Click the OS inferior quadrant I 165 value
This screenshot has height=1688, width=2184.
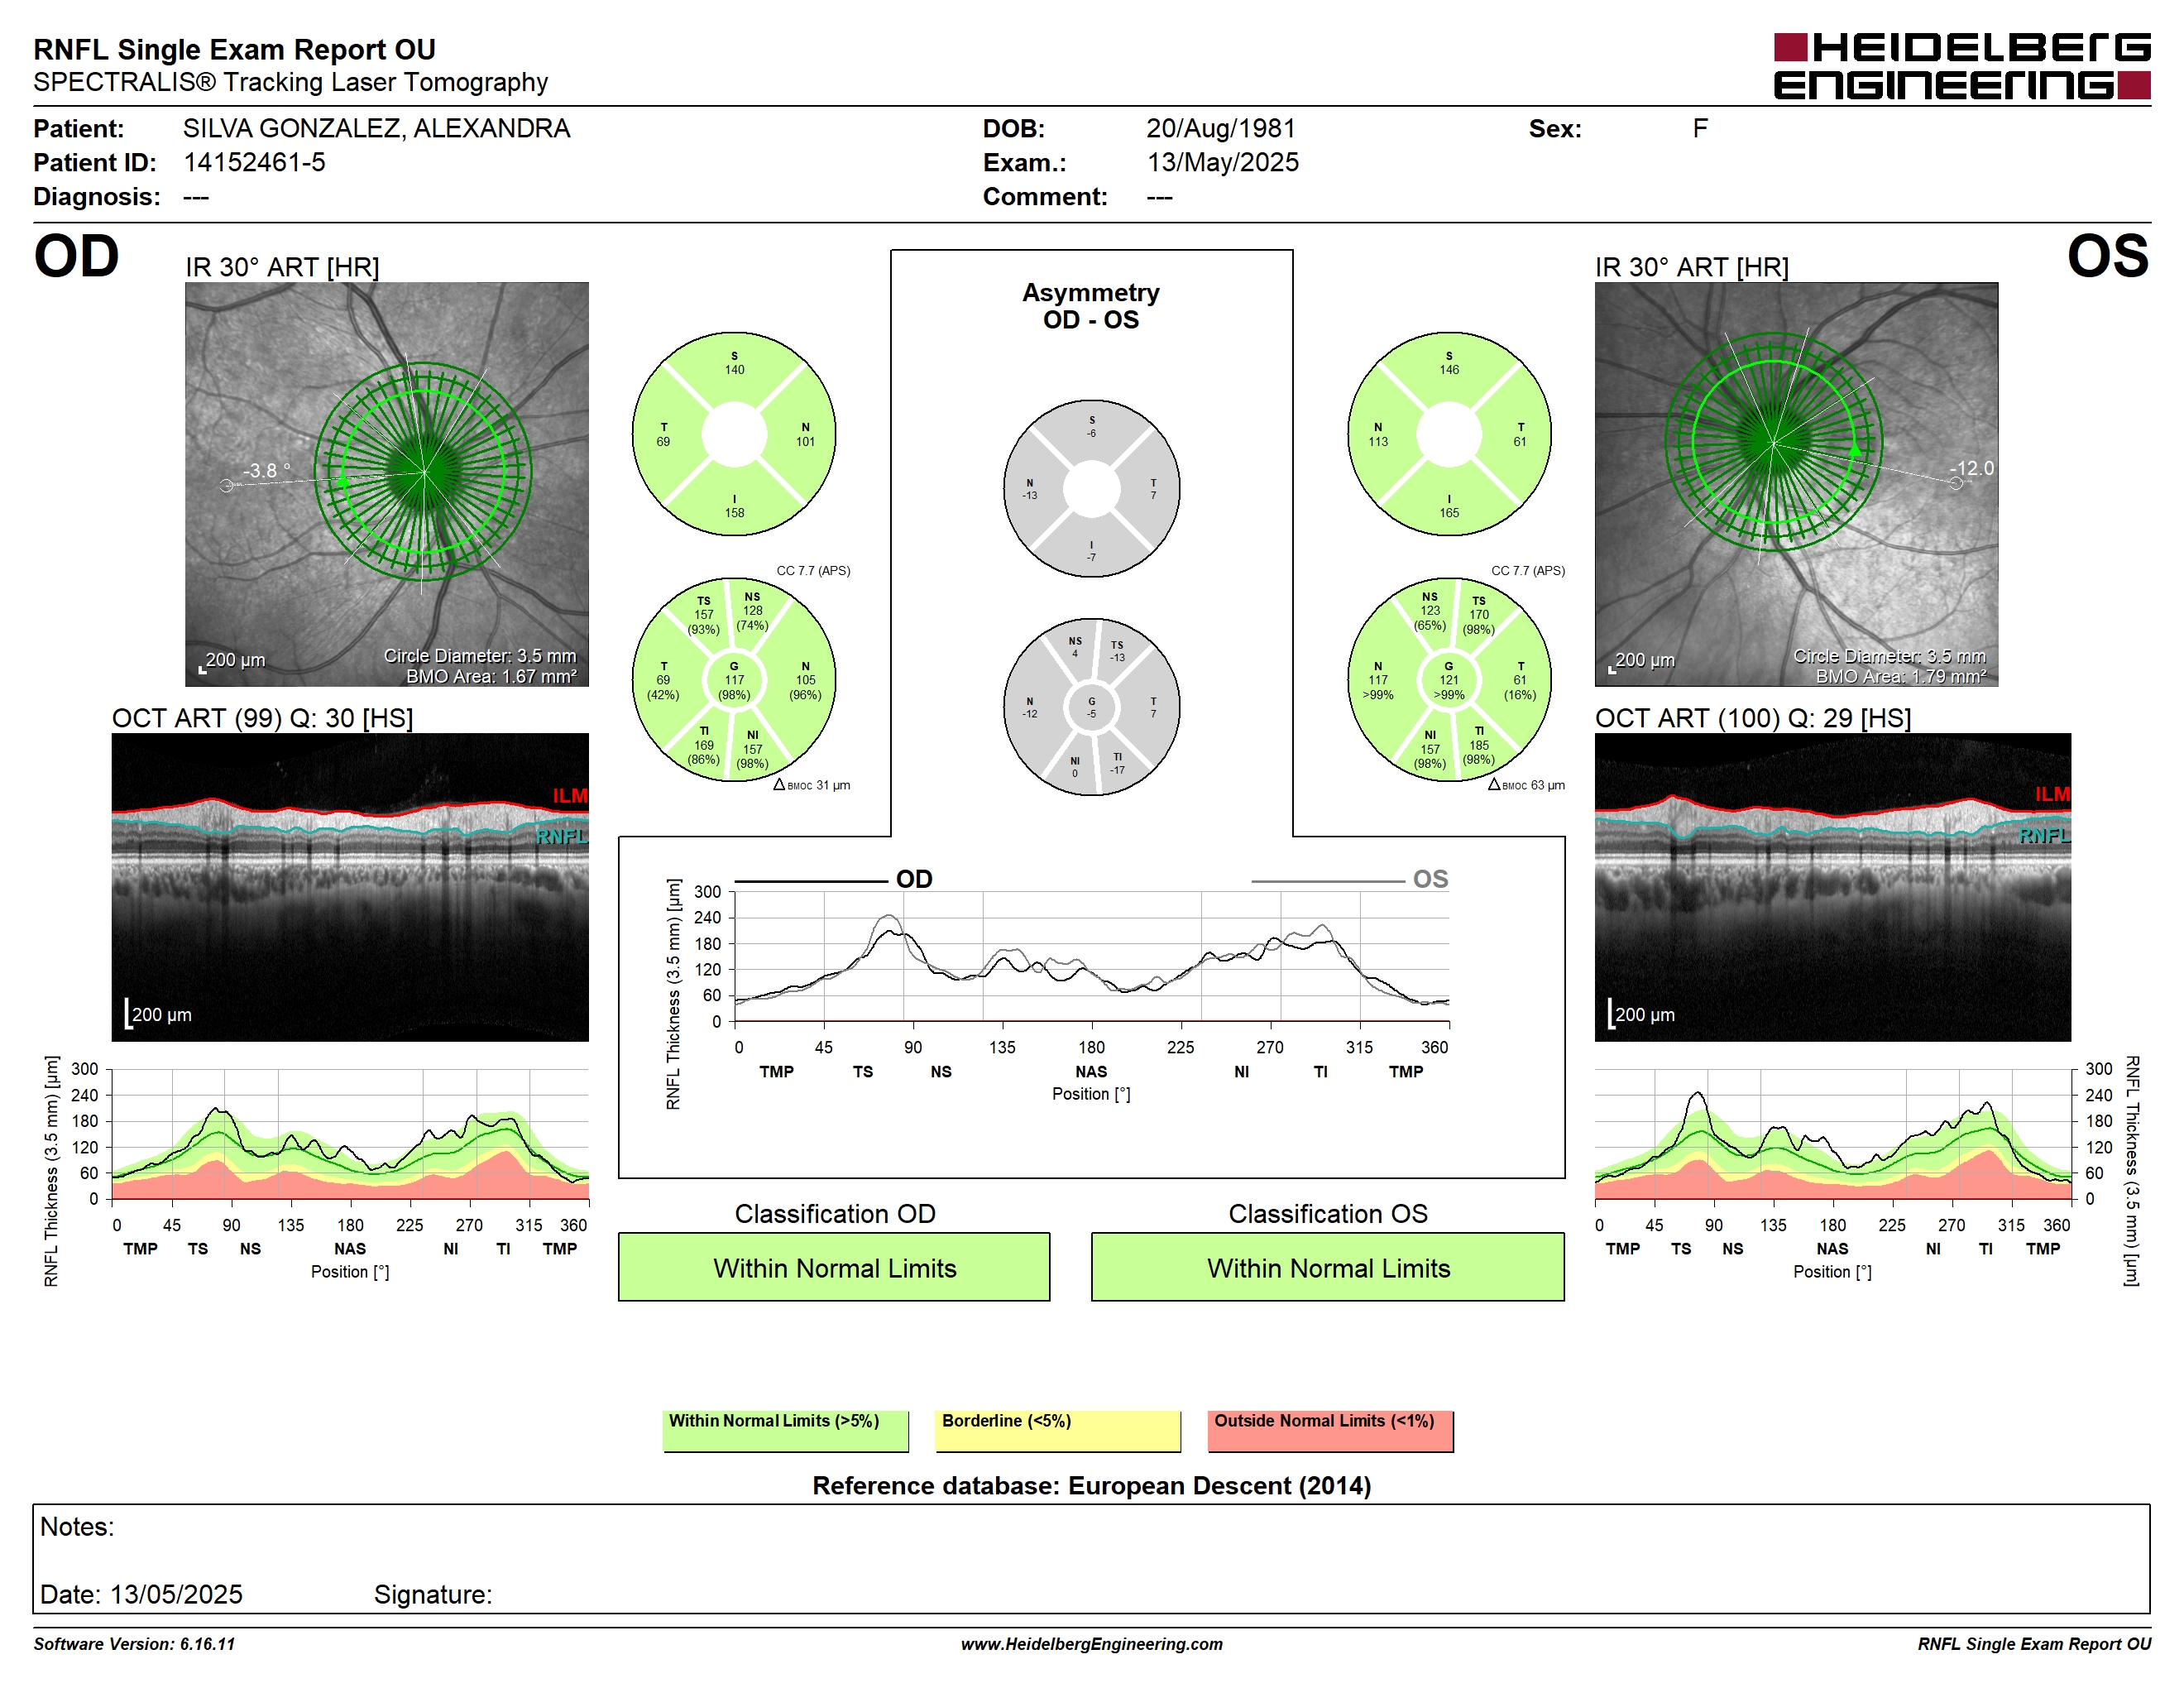click(1449, 506)
